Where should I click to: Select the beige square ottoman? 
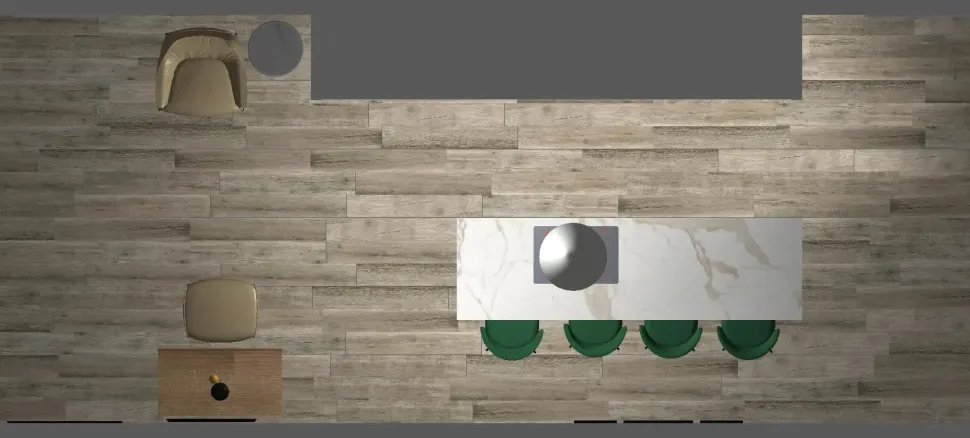pos(221,310)
